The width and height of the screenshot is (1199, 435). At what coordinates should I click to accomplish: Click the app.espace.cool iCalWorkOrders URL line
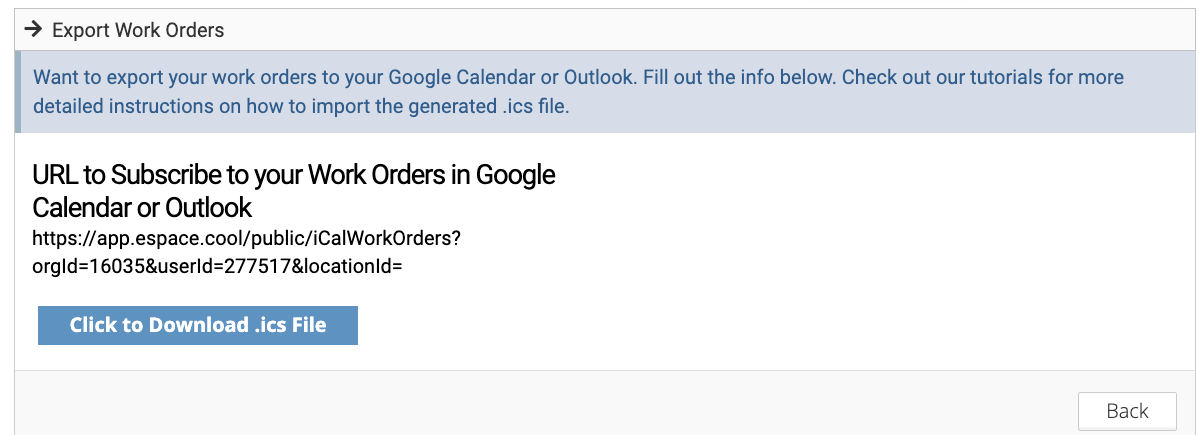pyautogui.click(x=245, y=238)
